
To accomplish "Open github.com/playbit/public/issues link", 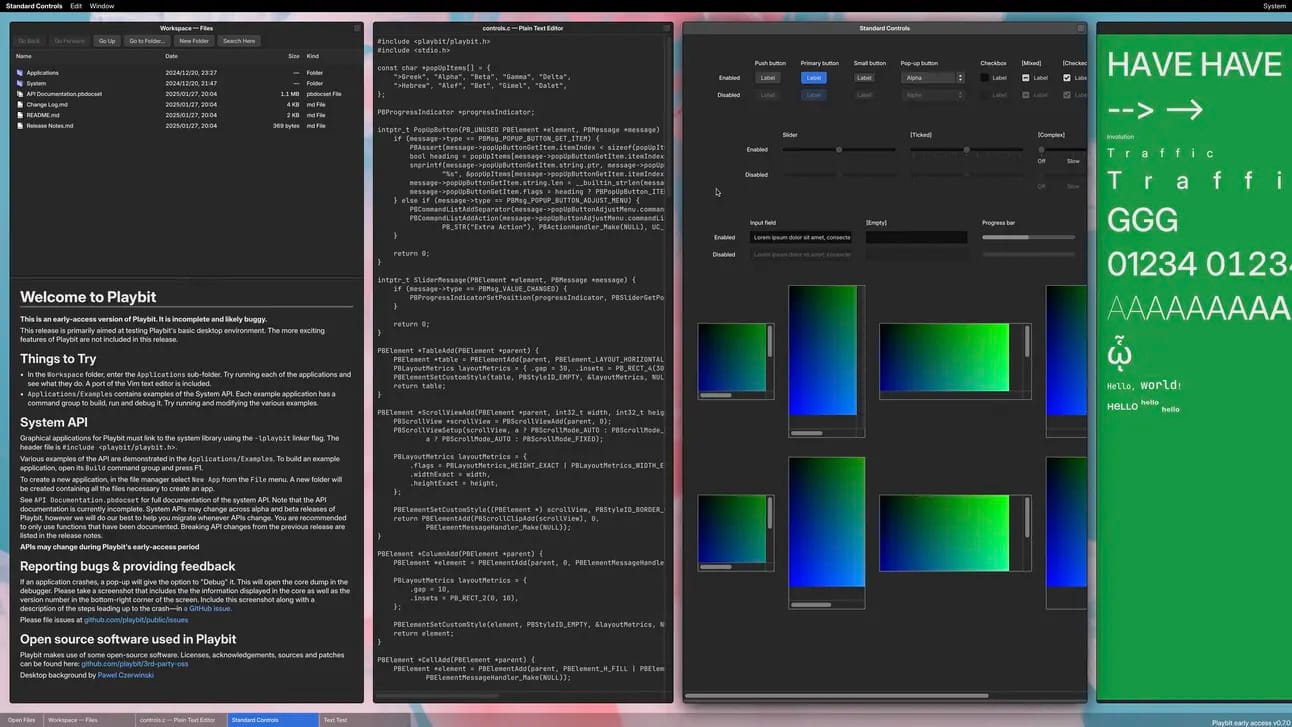I will (136, 620).
